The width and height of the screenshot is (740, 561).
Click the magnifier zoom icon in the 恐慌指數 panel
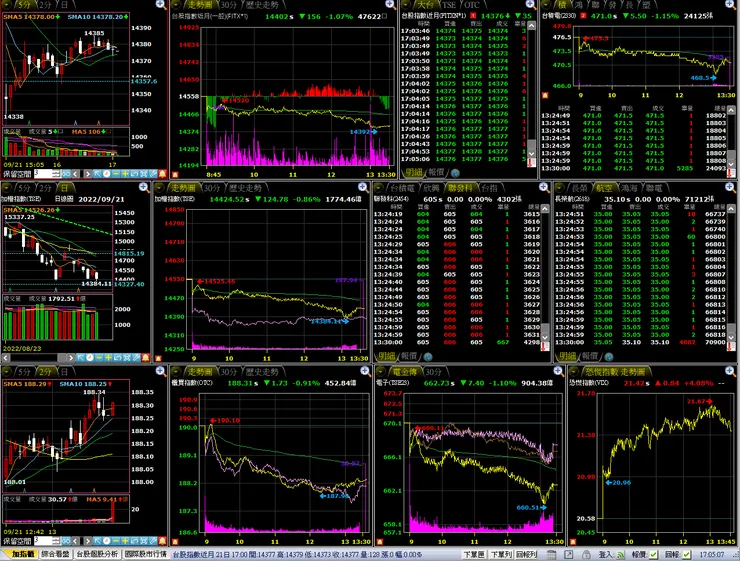[730, 371]
